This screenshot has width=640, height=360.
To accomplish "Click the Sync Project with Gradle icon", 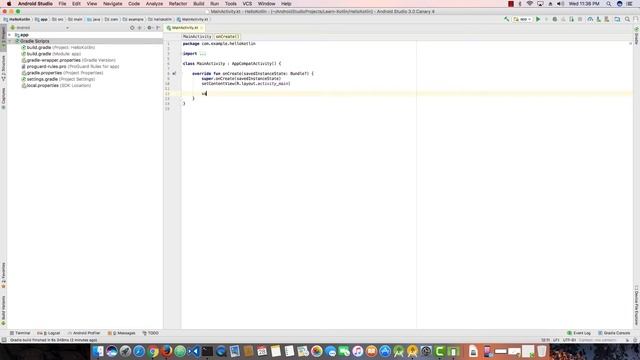I will pyautogui.click(x=590, y=19).
